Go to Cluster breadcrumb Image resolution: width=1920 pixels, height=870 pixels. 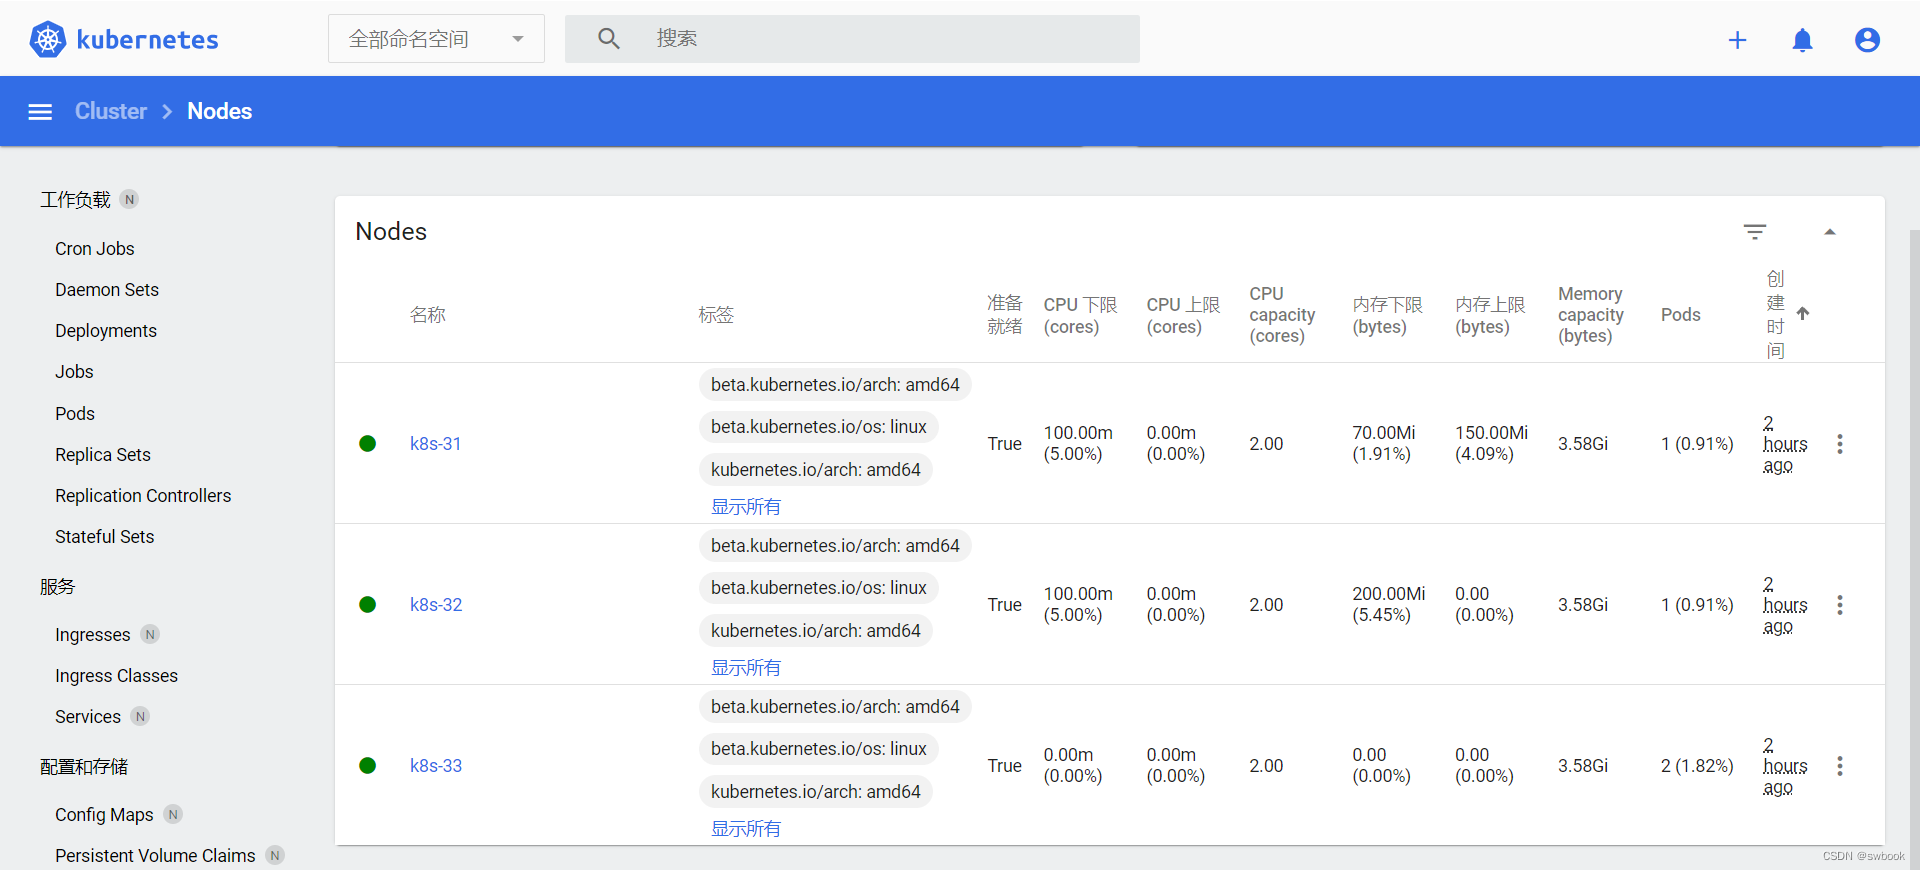(111, 111)
